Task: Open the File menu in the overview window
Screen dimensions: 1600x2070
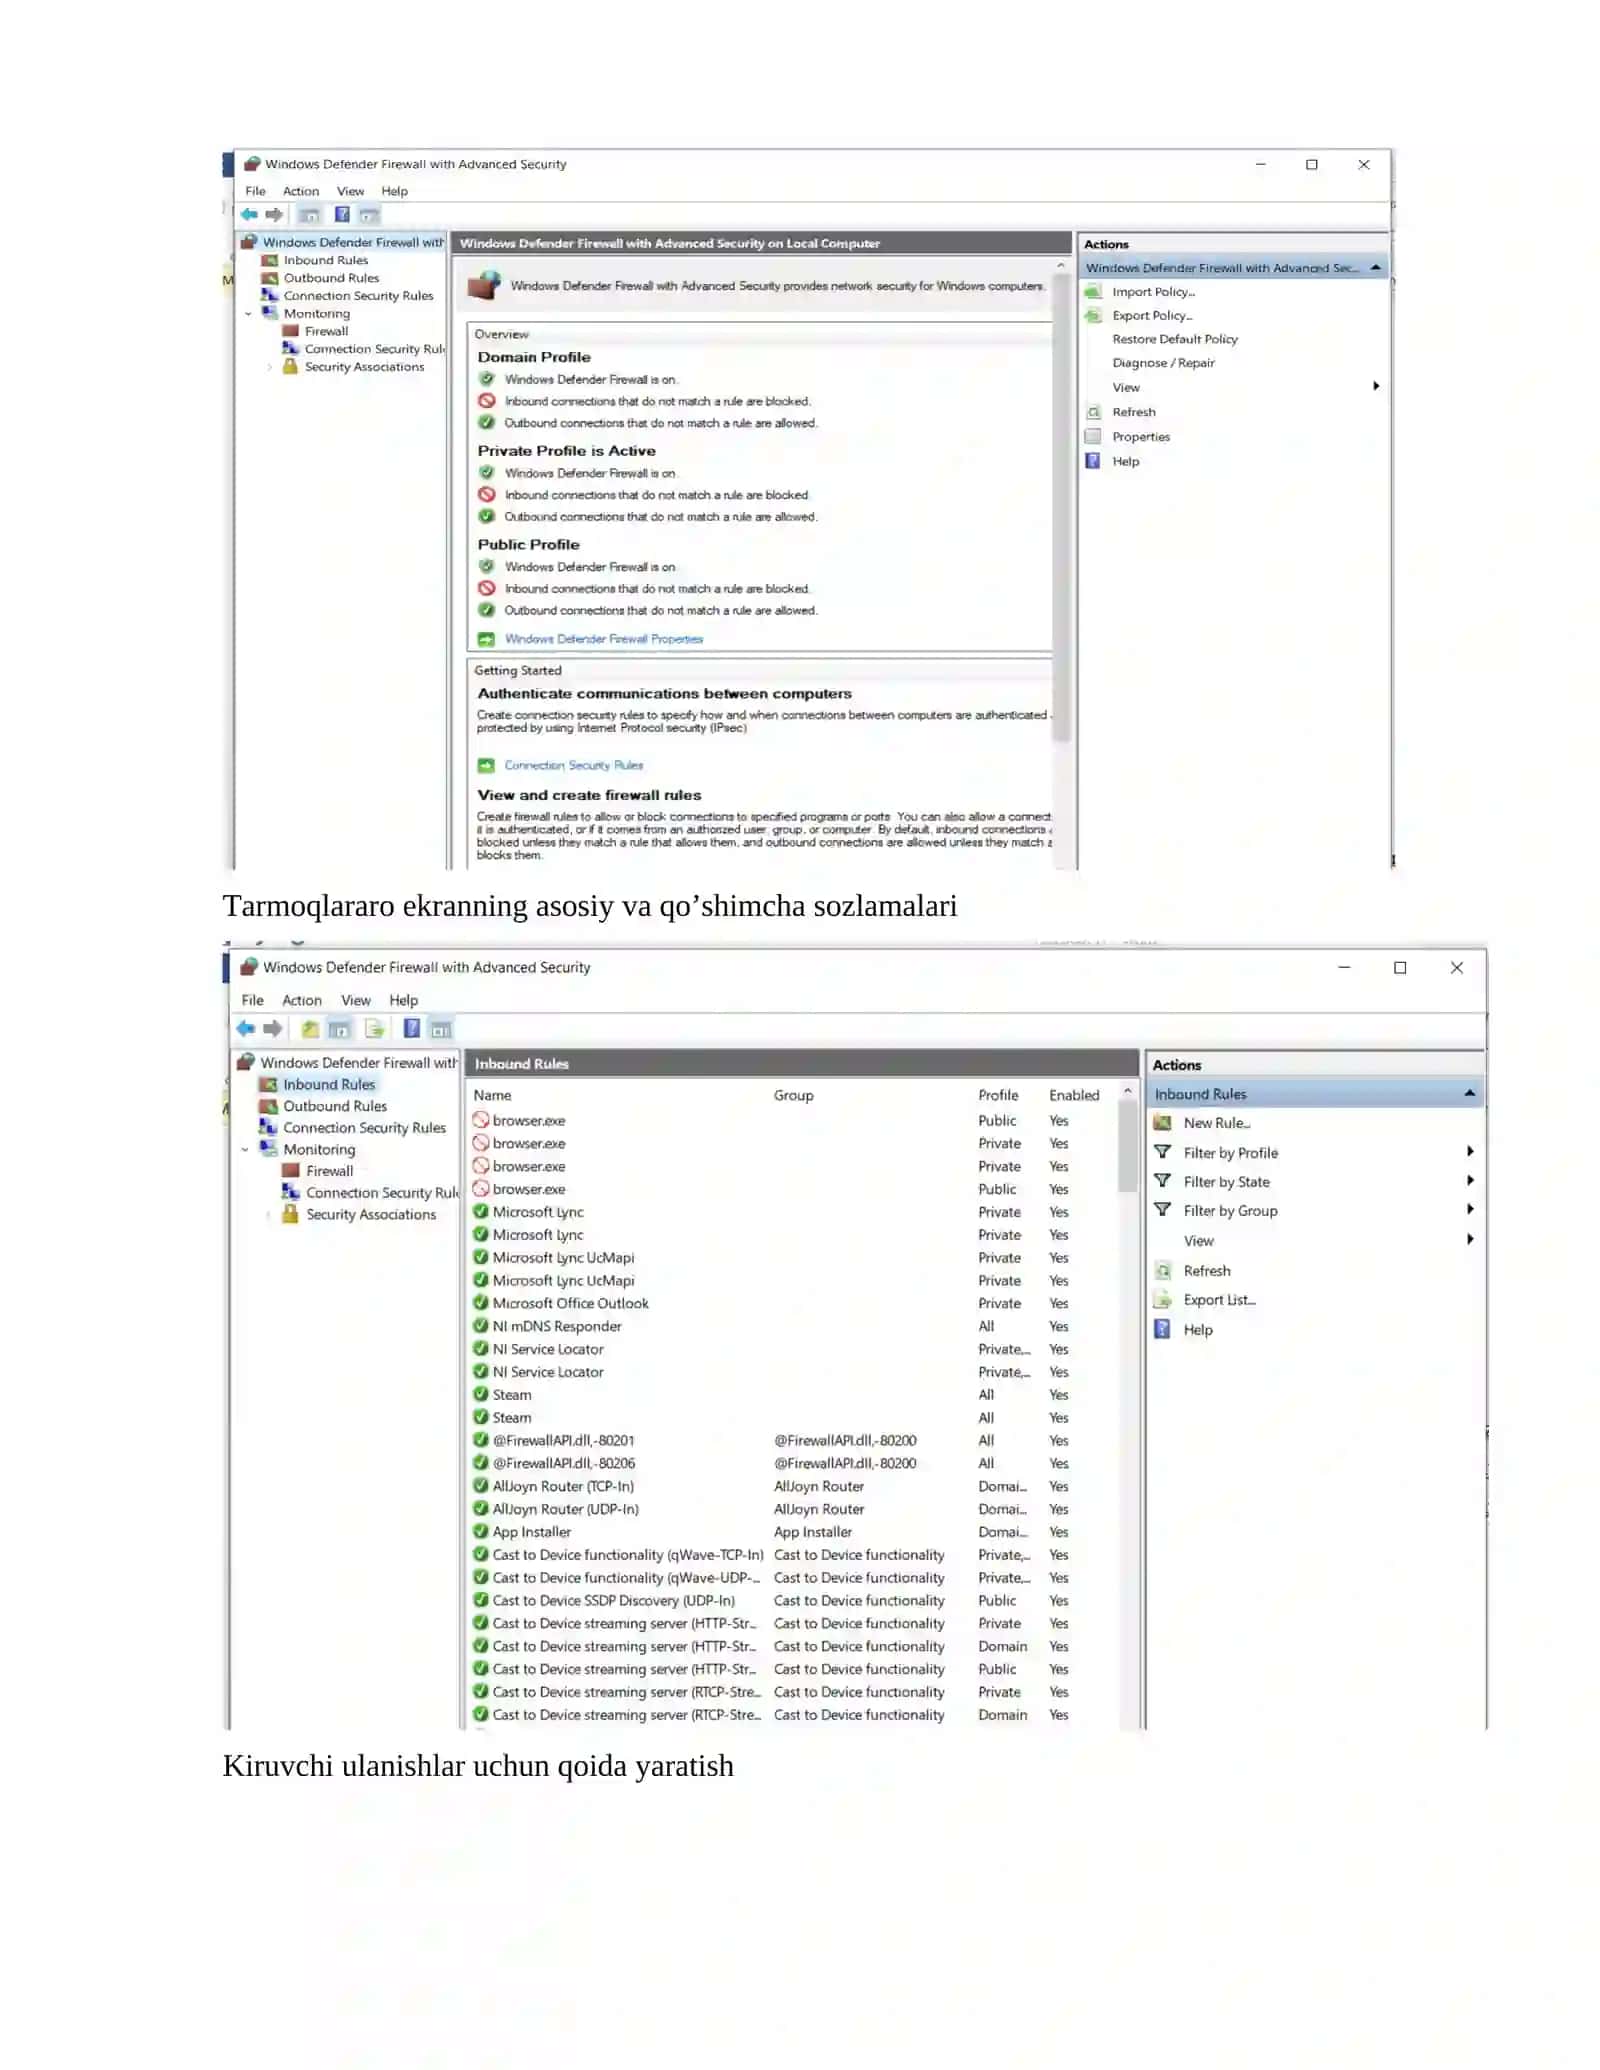Action: point(256,191)
